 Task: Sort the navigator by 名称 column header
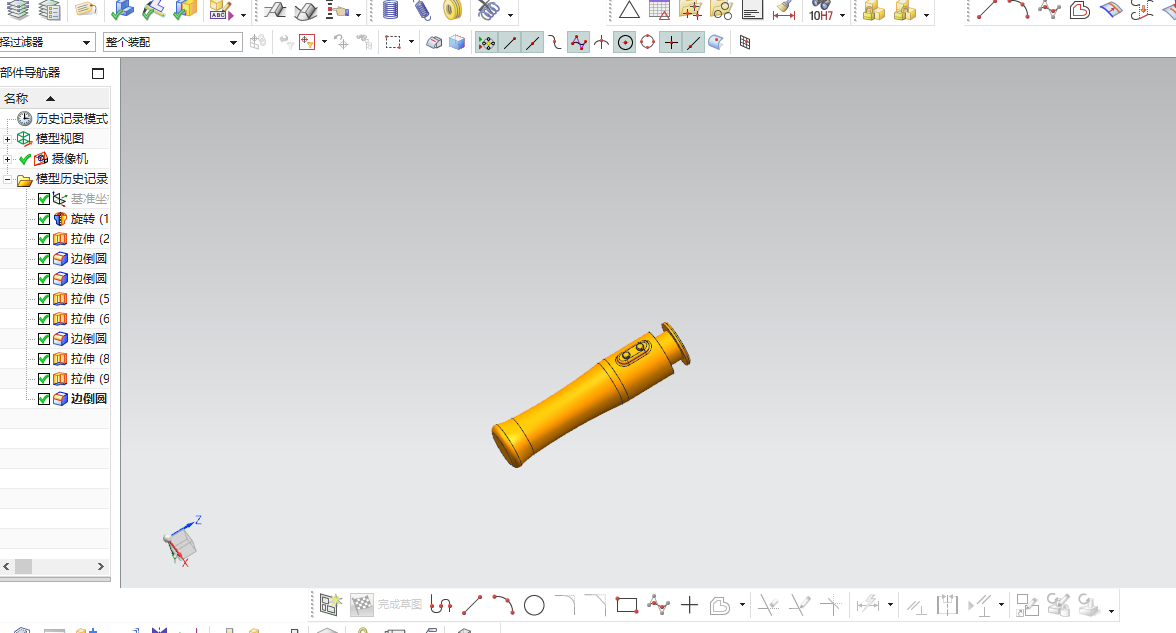(x=55, y=98)
